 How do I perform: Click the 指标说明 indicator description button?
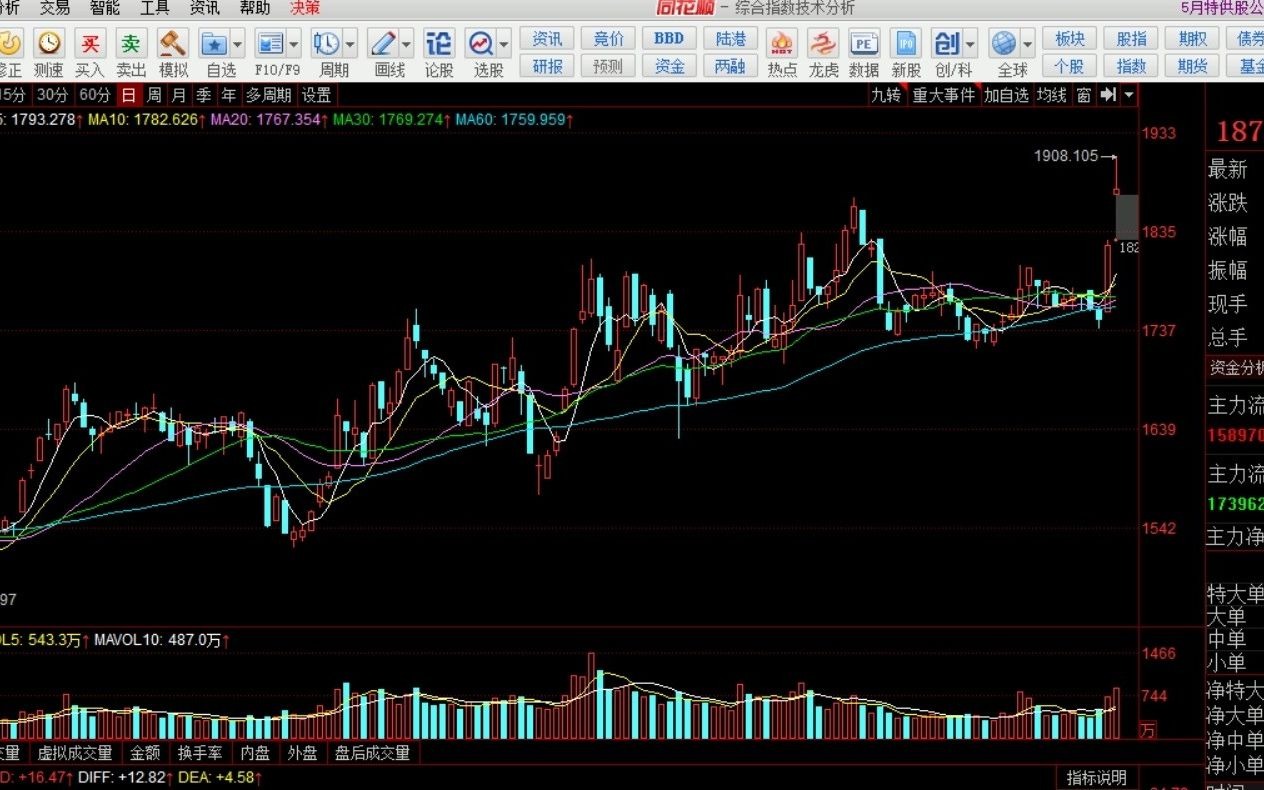[1096, 777]
